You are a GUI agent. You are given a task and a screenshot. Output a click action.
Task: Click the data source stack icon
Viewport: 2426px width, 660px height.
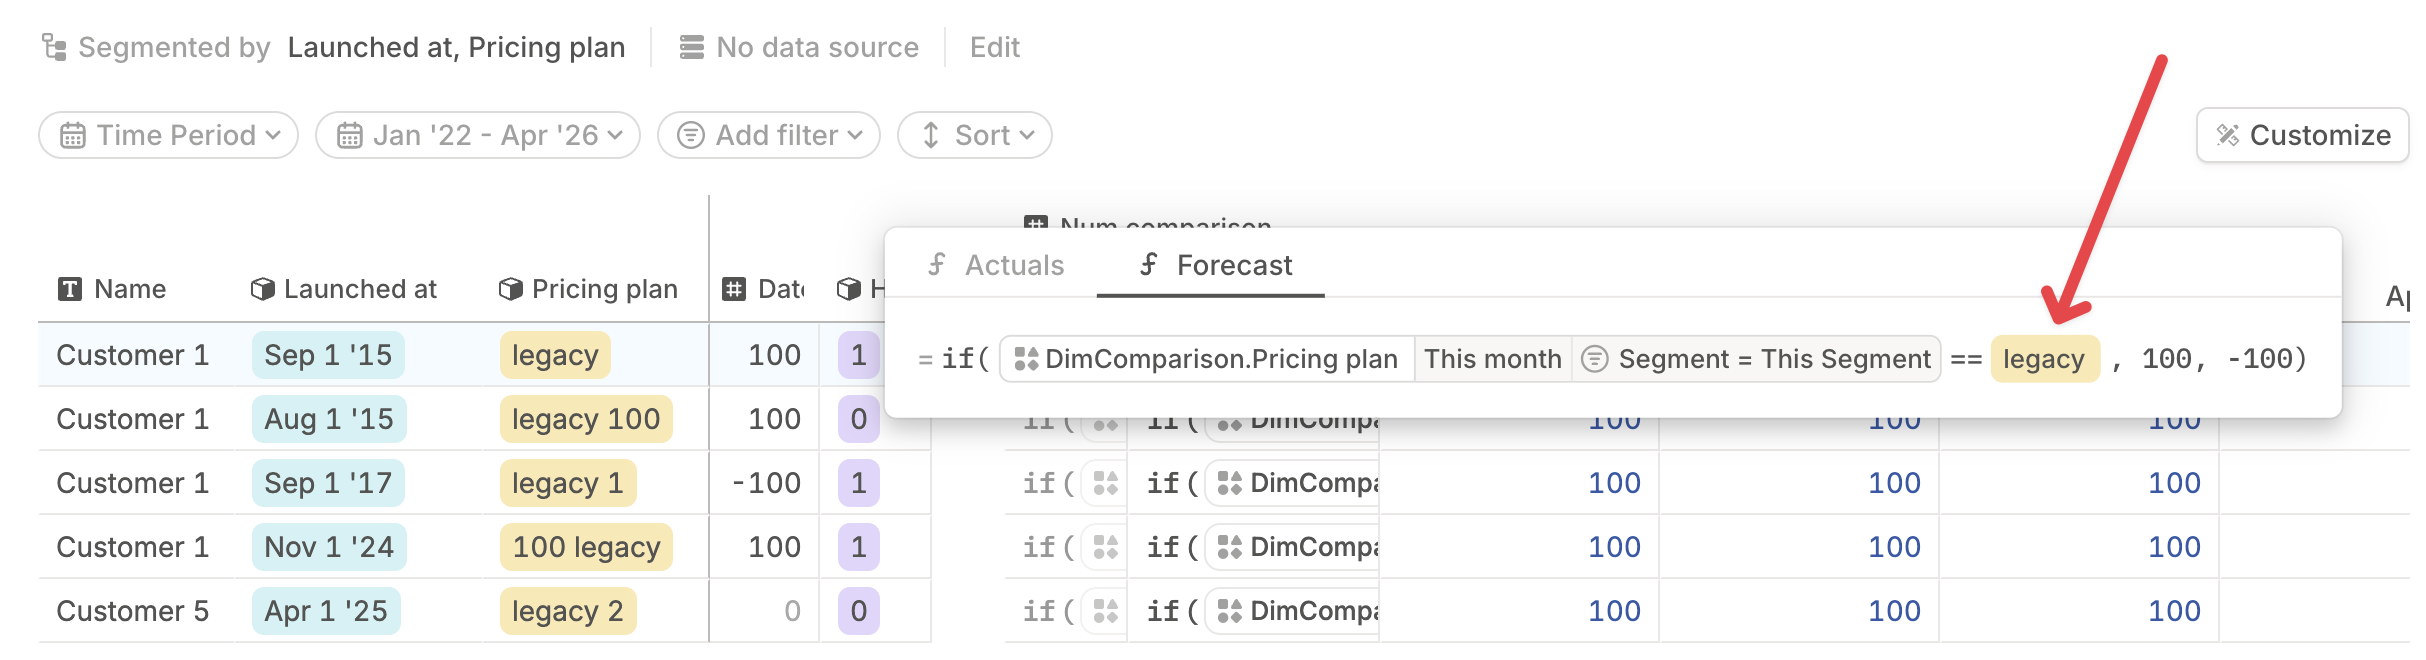pyautogui.click(x=692, y=47)
